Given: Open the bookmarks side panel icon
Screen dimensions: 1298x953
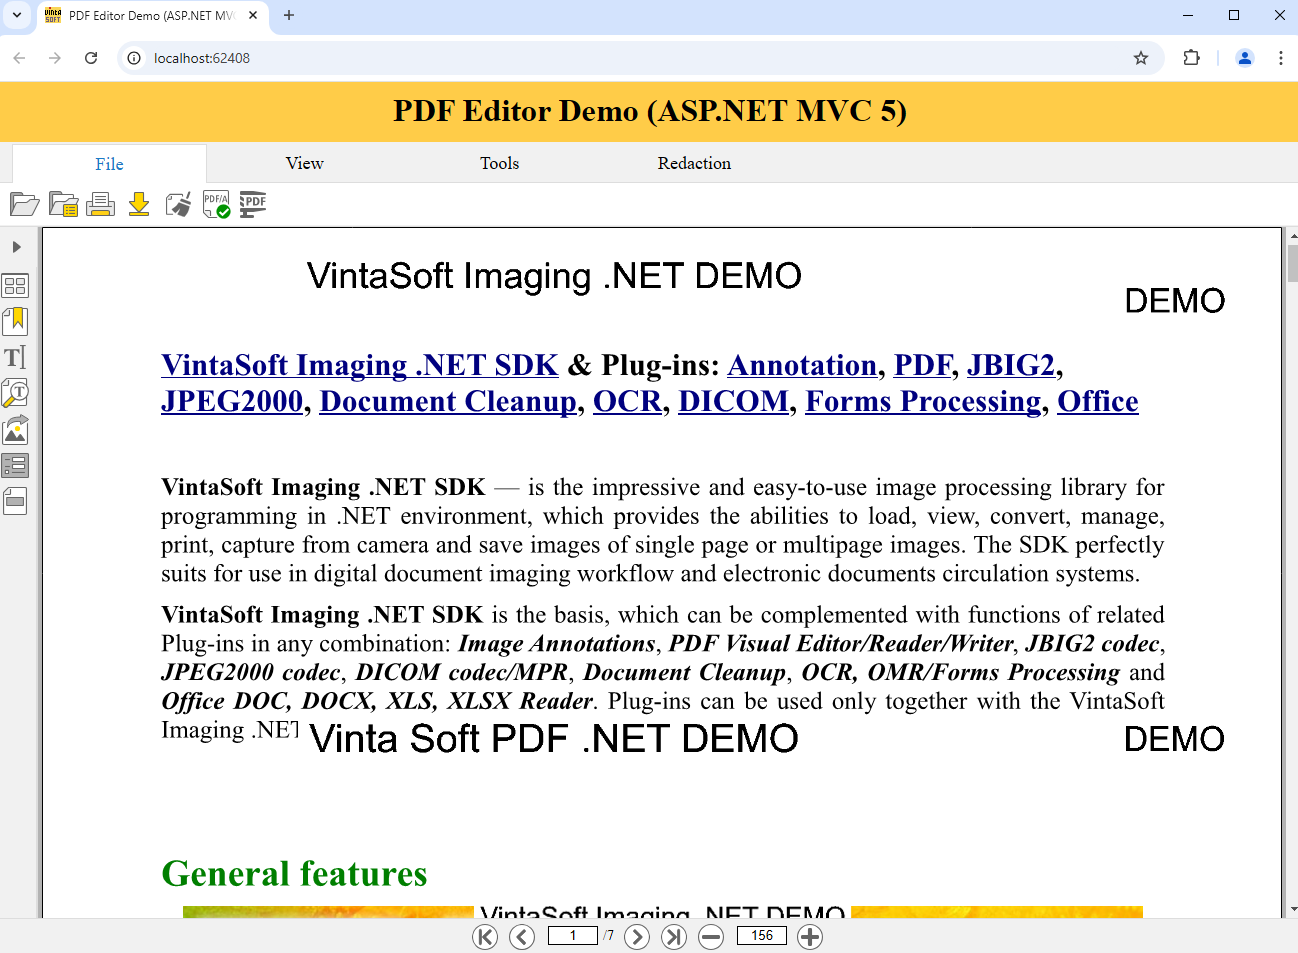Looking at the screenshot, I should (x=15, y=321).
